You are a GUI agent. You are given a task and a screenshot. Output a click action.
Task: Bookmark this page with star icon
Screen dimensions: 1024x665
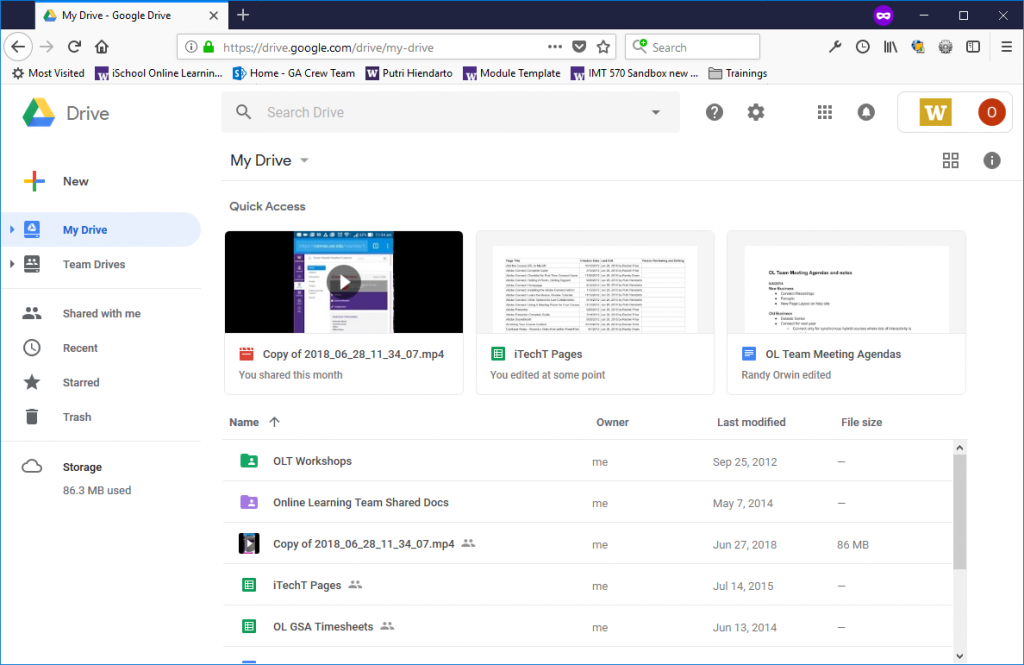603,47
